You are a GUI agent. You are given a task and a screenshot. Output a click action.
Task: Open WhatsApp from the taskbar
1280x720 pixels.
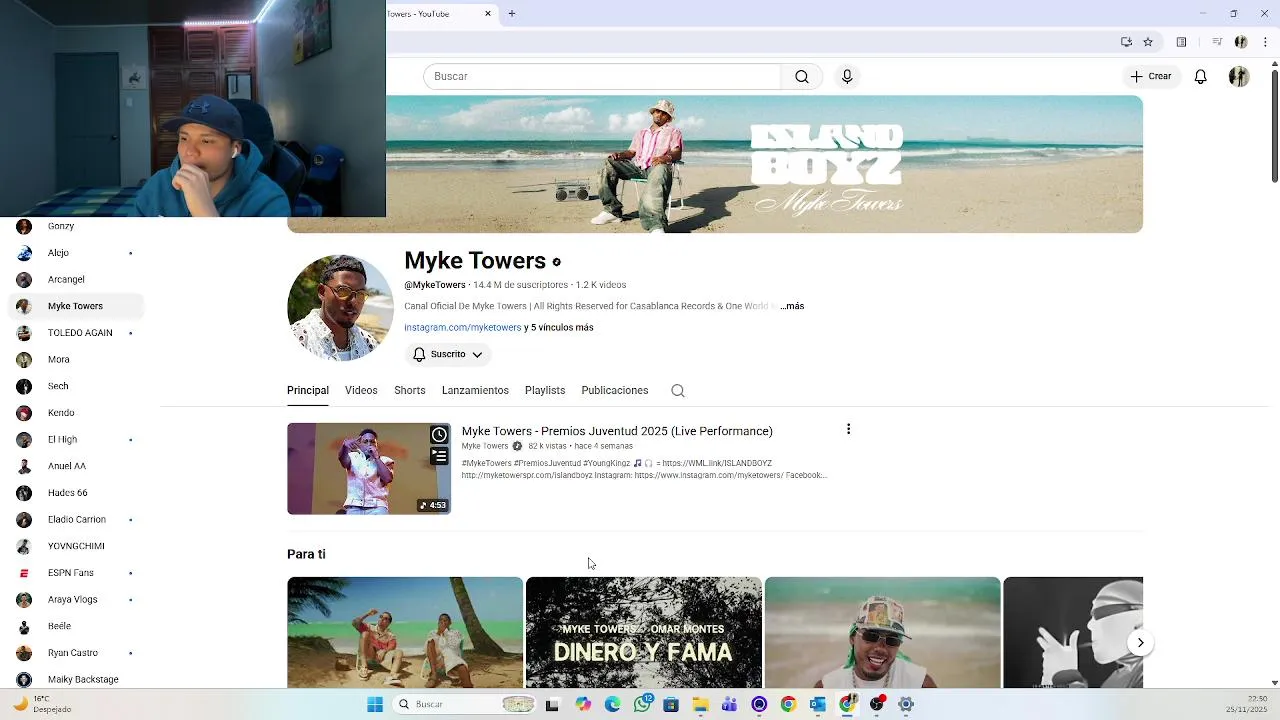coord(642,704)
